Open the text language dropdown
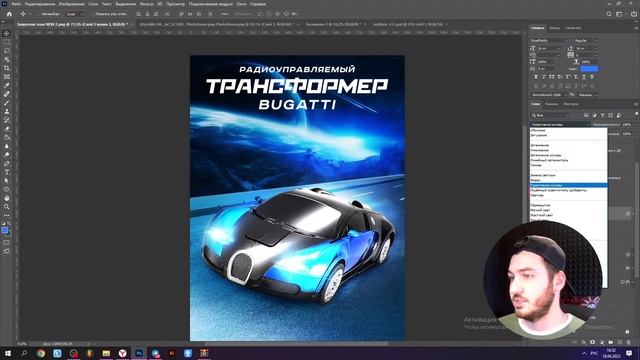The width and height of the screenshot is (640, 360). coord(549,95)
